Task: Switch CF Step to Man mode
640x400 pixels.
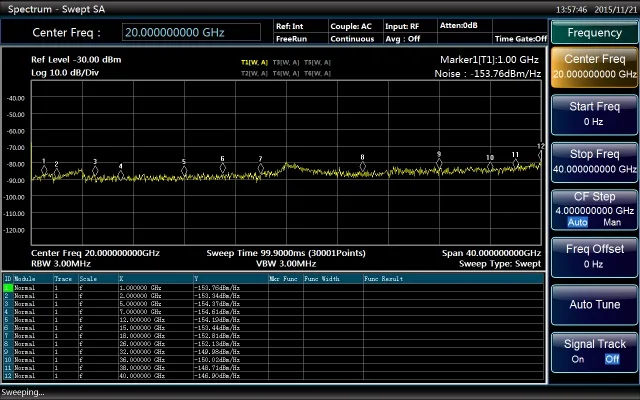Action: pyautogui.click(x=611, y=222)
